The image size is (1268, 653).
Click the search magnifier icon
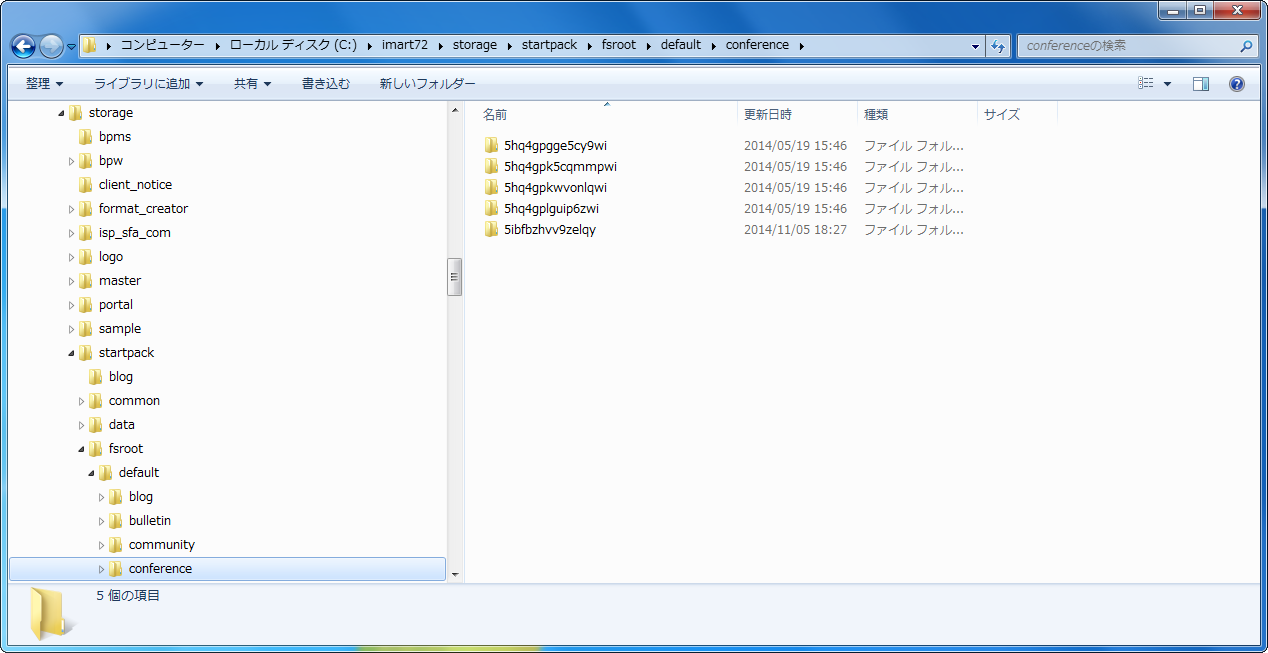[1246, 46]
